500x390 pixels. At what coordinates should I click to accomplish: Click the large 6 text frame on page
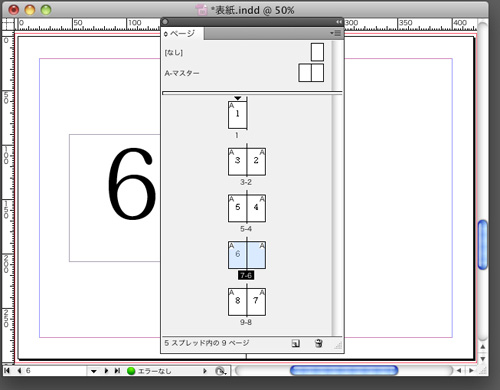(x=115, y=198)
